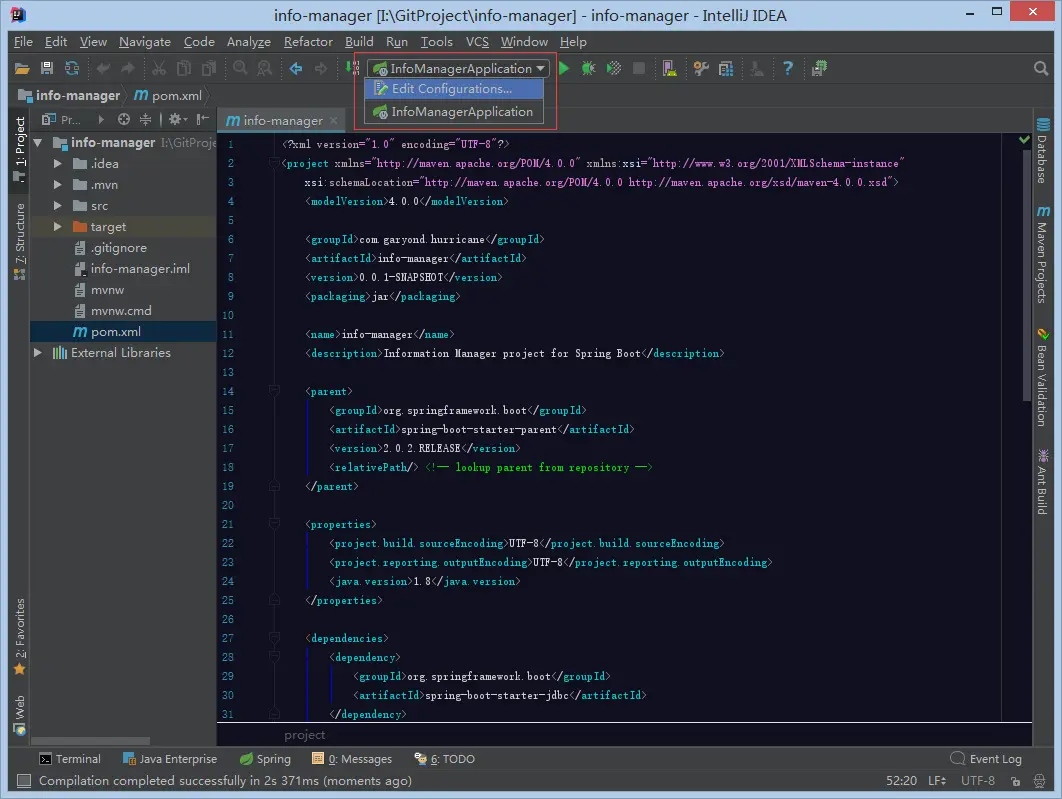Click the Paste icon in the toolbar
This screenshot has width=1062, height=799.
coord(209,68)
